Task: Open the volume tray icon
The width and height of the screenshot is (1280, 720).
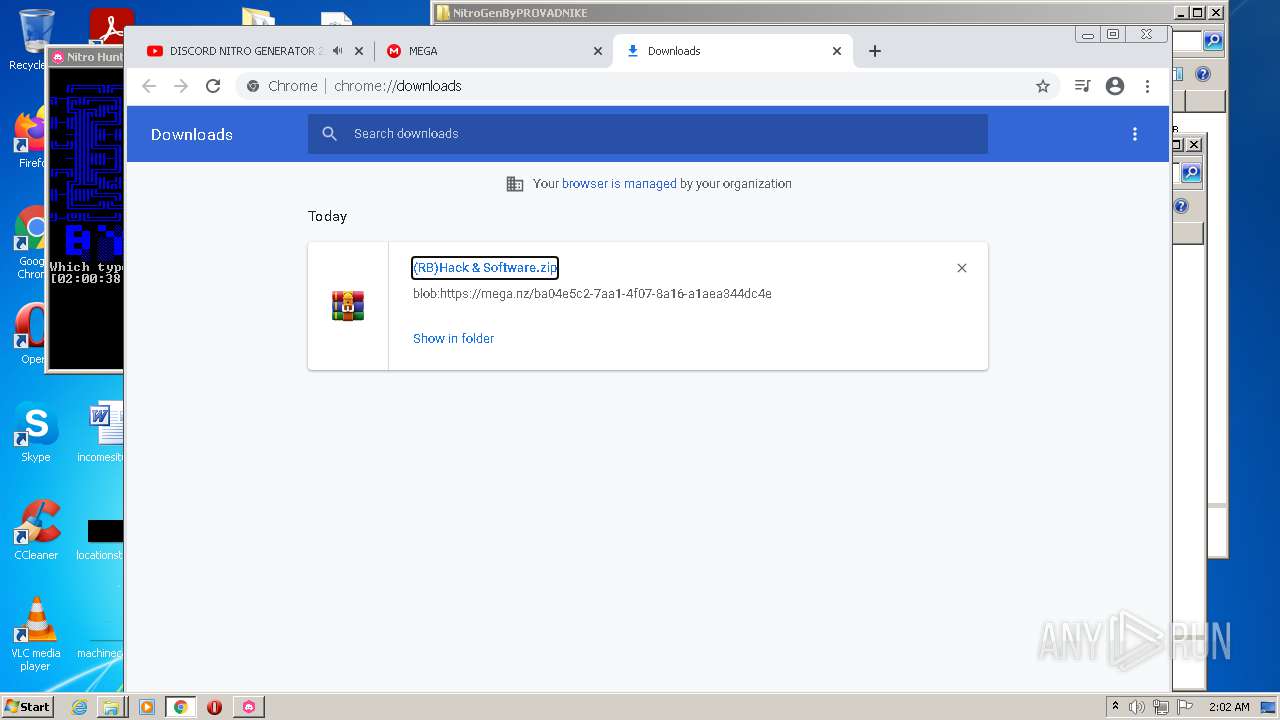Action: (x=1137, y=707)
